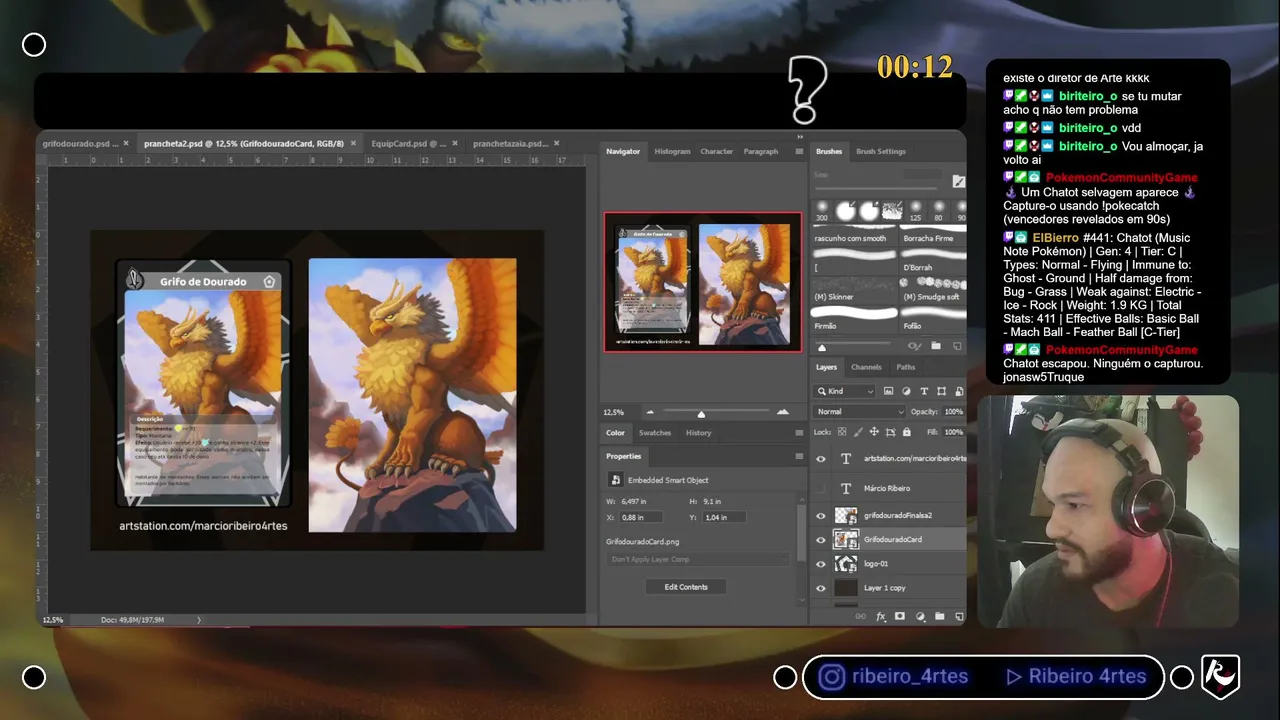Viewport: 1280px width, 720px height.
Task: Create a new brush preset
Action: click(957, 346)
